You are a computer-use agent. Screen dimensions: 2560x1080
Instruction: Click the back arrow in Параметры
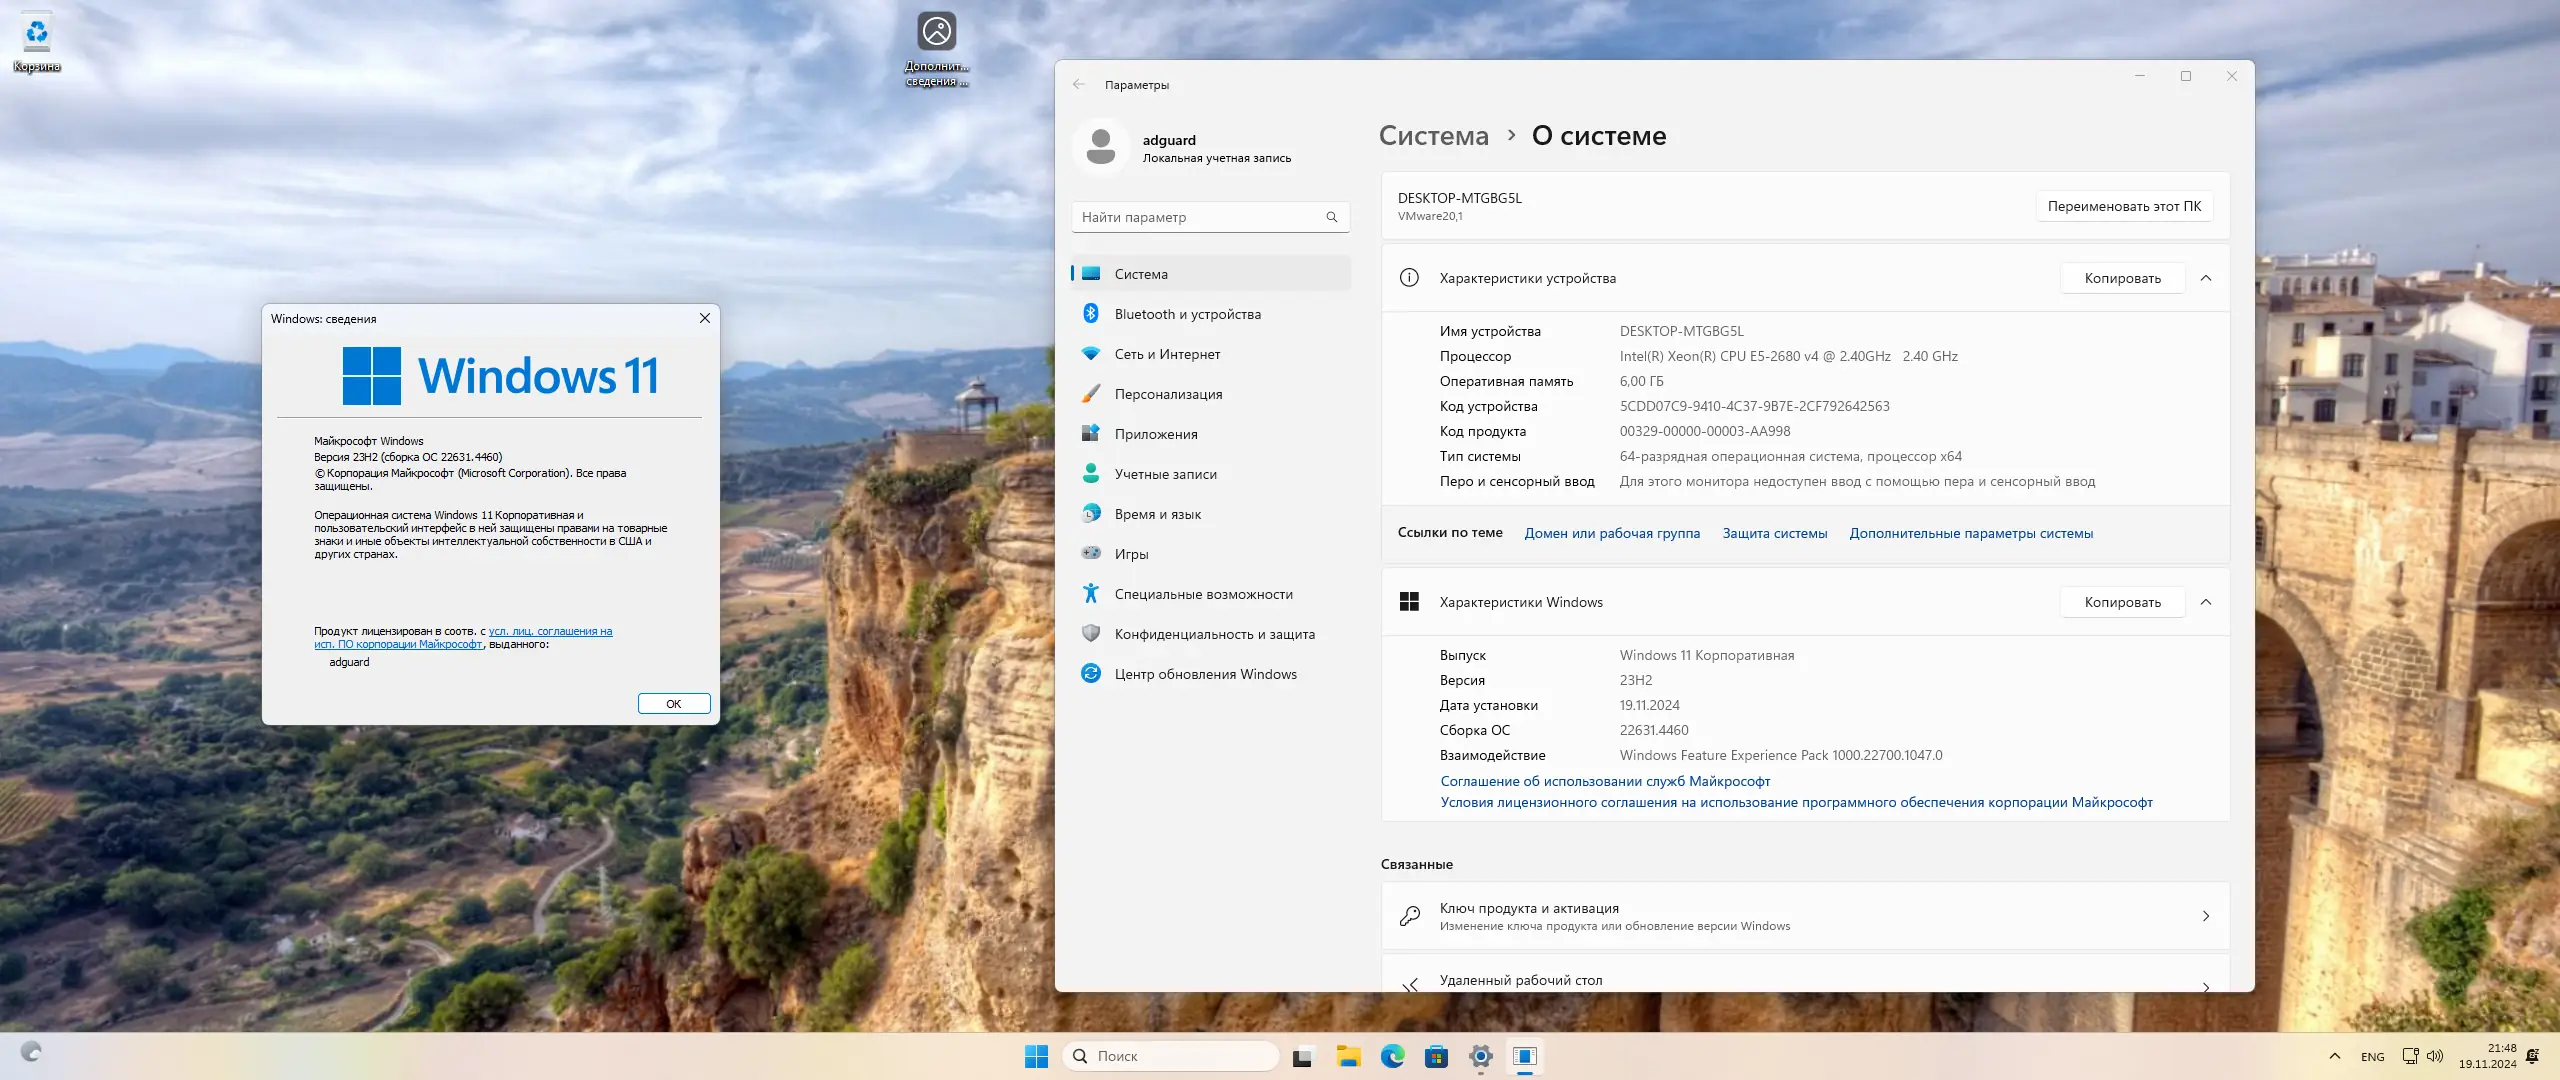pos(1079,85)
